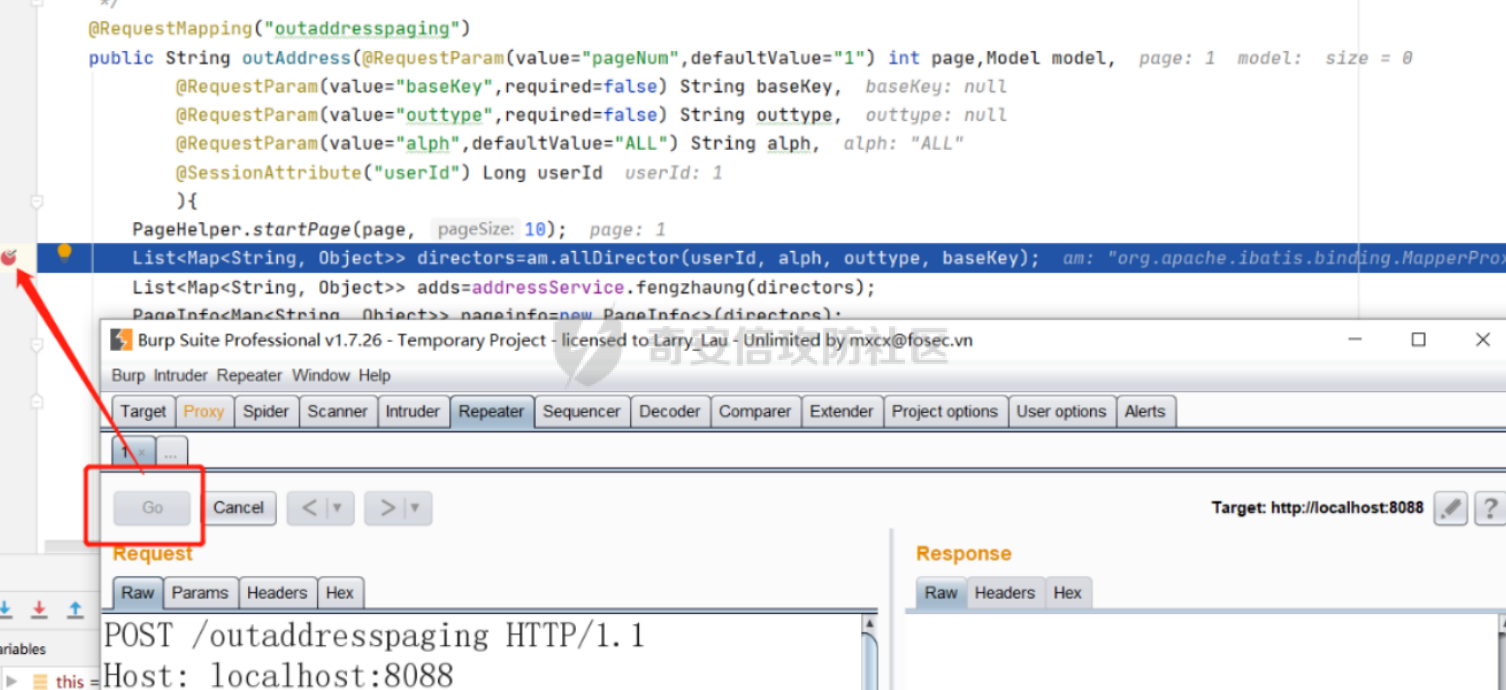Switch to the Scanner tab
Screen dimensions: 1506x690
pyautogui.click(x=337, y=411)
